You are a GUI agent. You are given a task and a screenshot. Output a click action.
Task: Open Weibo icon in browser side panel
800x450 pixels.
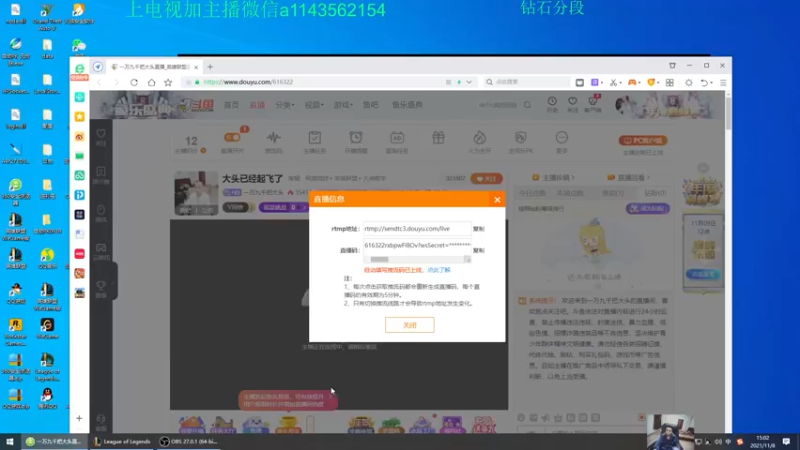pos(80,136)
